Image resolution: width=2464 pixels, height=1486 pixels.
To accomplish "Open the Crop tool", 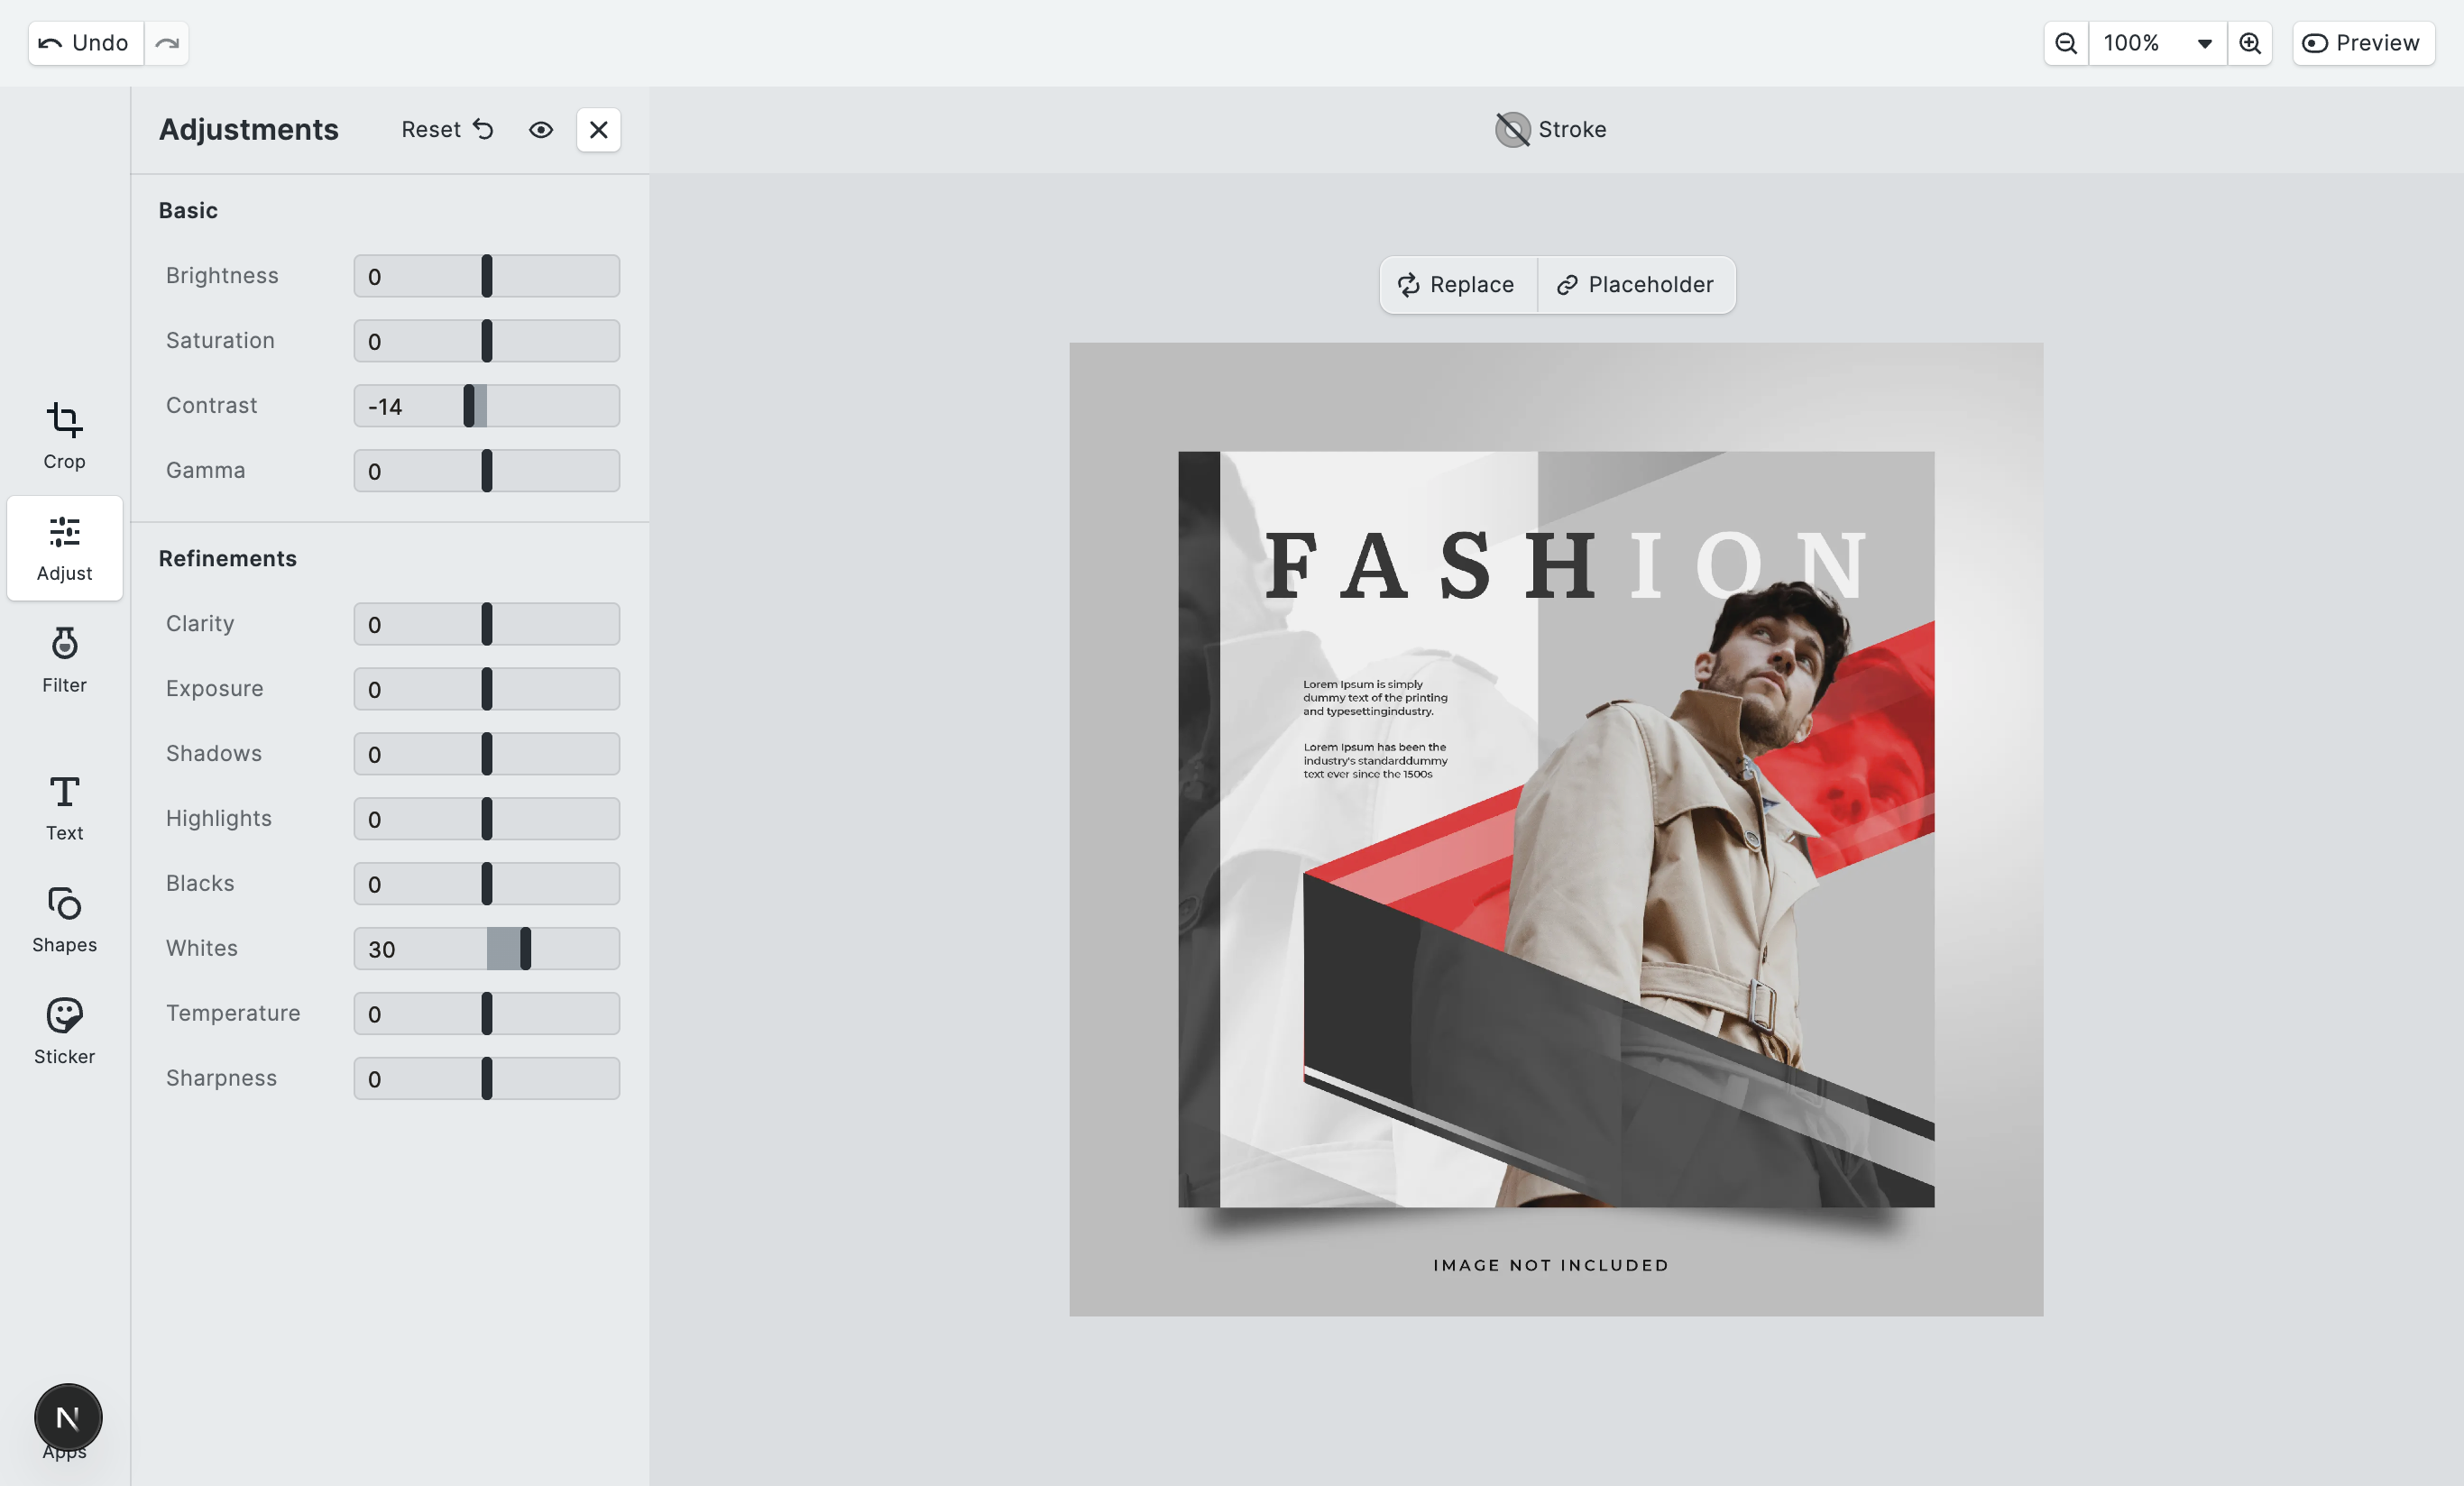I will coord(64,435).
